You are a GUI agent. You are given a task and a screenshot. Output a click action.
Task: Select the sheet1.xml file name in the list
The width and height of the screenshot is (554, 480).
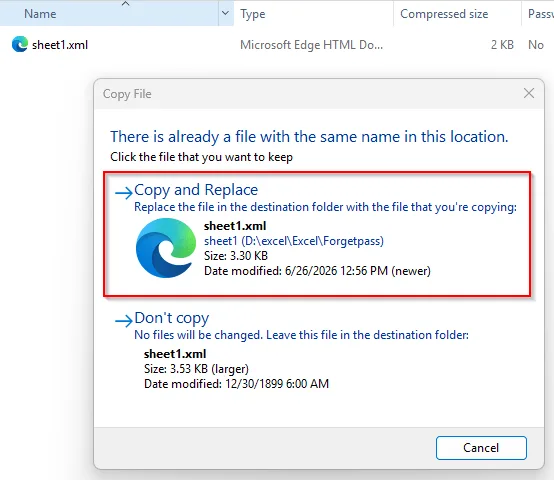pos(60,45)
